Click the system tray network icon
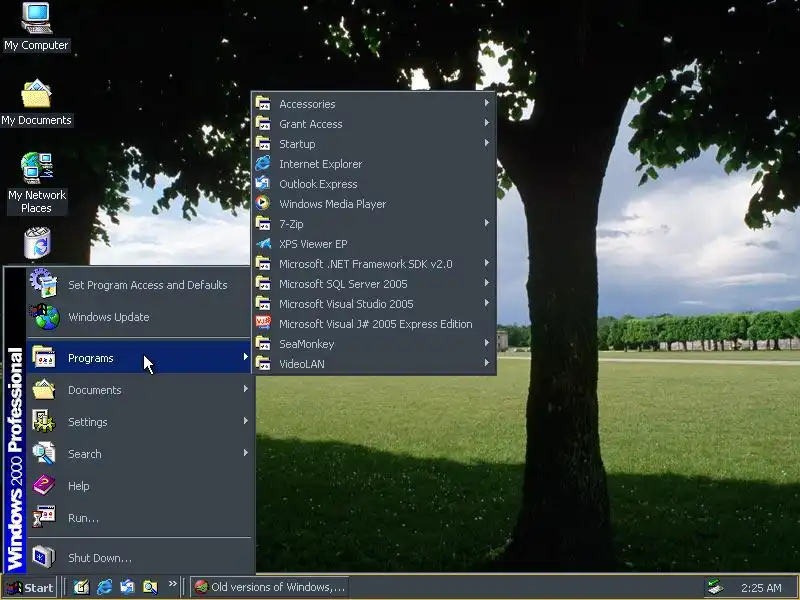Viewport: 800px width, 600px height. click(715, 587)
